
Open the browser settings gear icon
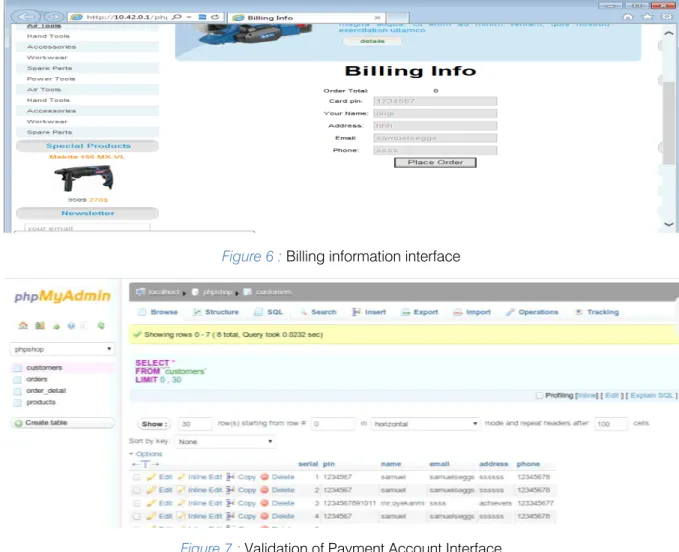point(666,16)
